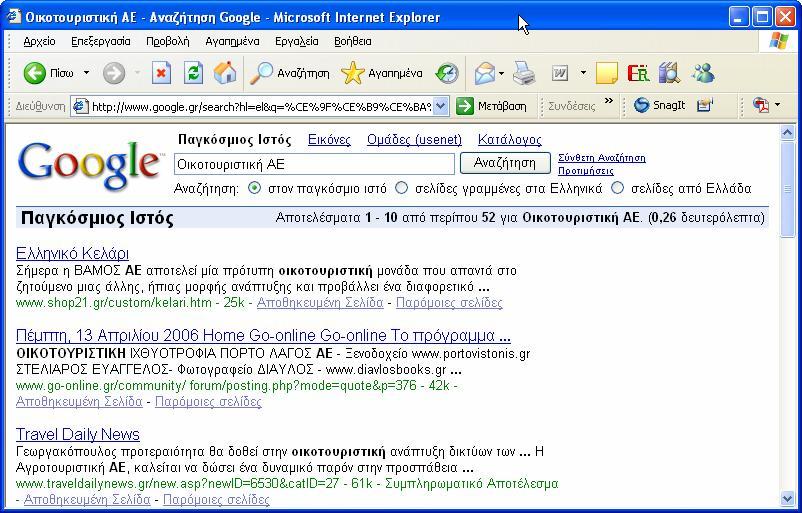The width and height of the screenshot is (802, 513).
Task: Click the SnagIt window icon beside SnagIt label
Action: click(x=705, y=105)
